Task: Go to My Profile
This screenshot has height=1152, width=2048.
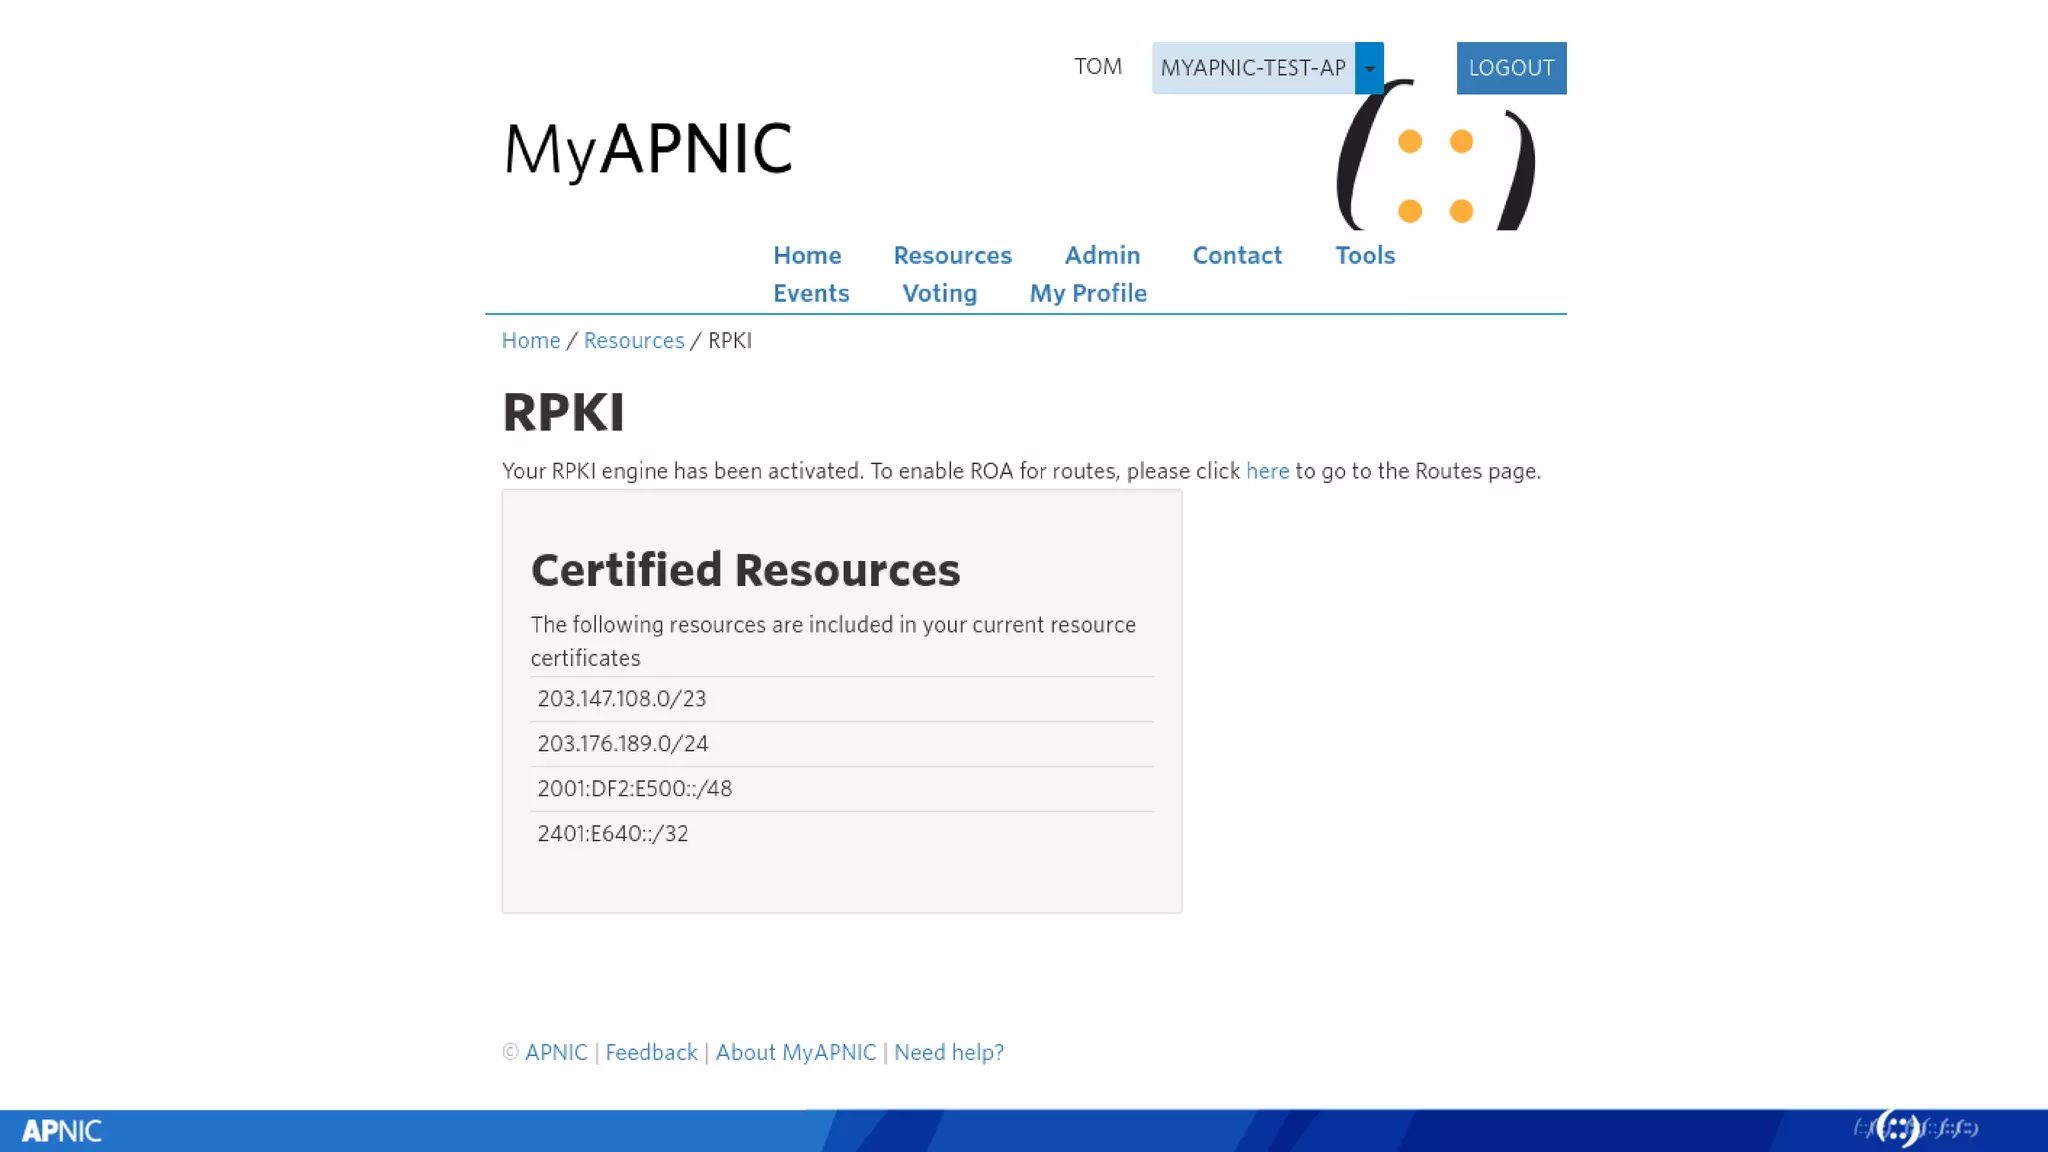Action: 1088,293
